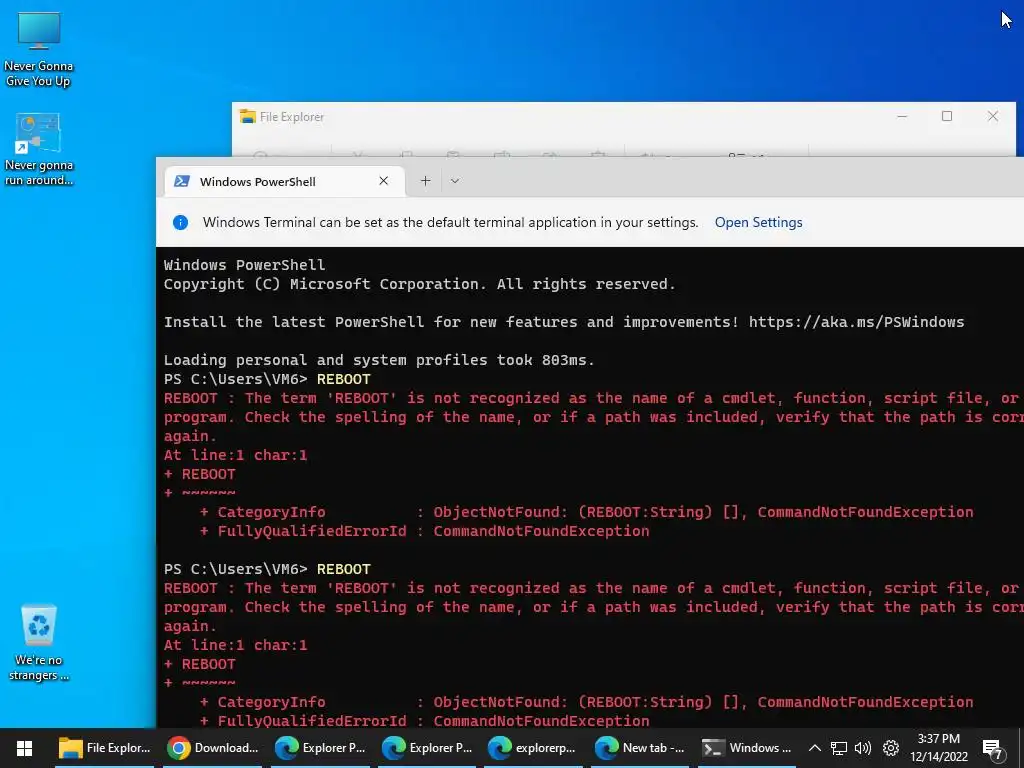This screenshot has height=768, width=1024.
Task: Click the aka.ms/PSWindows URL in terminal
Action: [856, 322]
